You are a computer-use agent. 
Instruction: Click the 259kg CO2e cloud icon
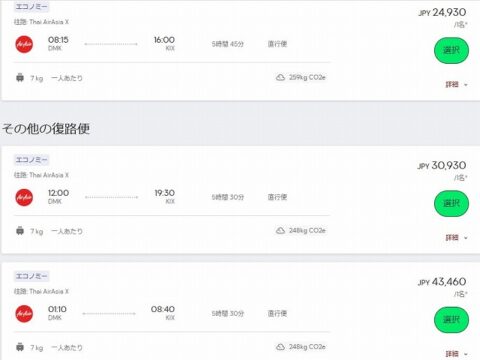tap(280, 78)
